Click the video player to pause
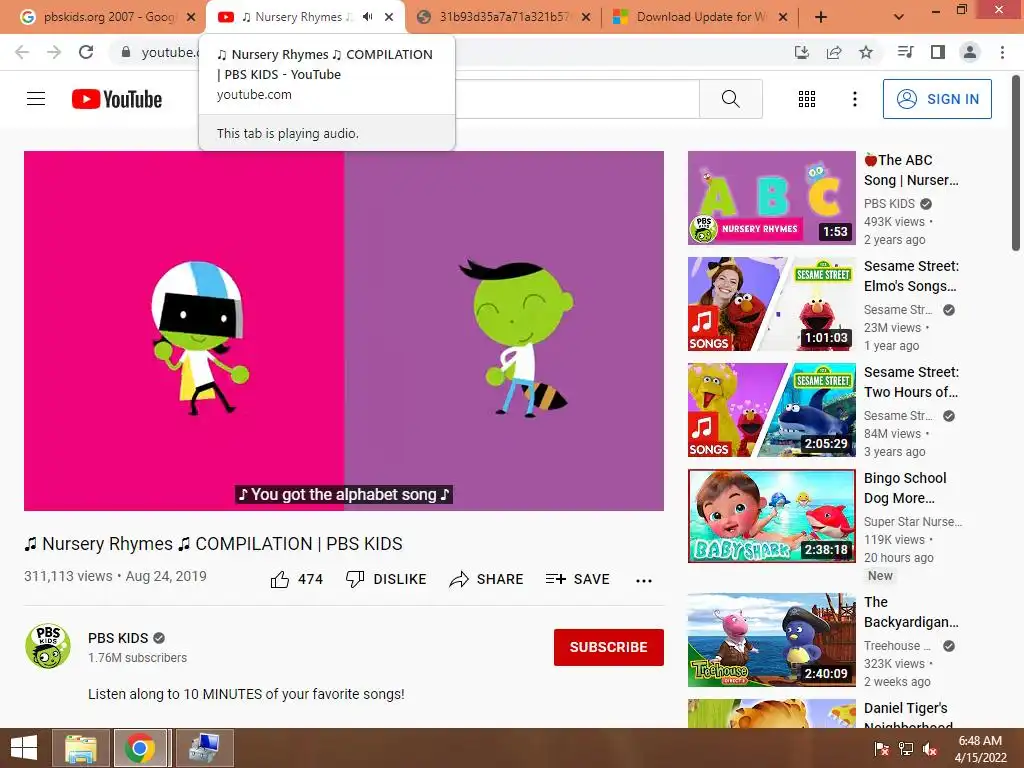The width and height of the screenshot is (1024, 768). click(x=344, y=331)
